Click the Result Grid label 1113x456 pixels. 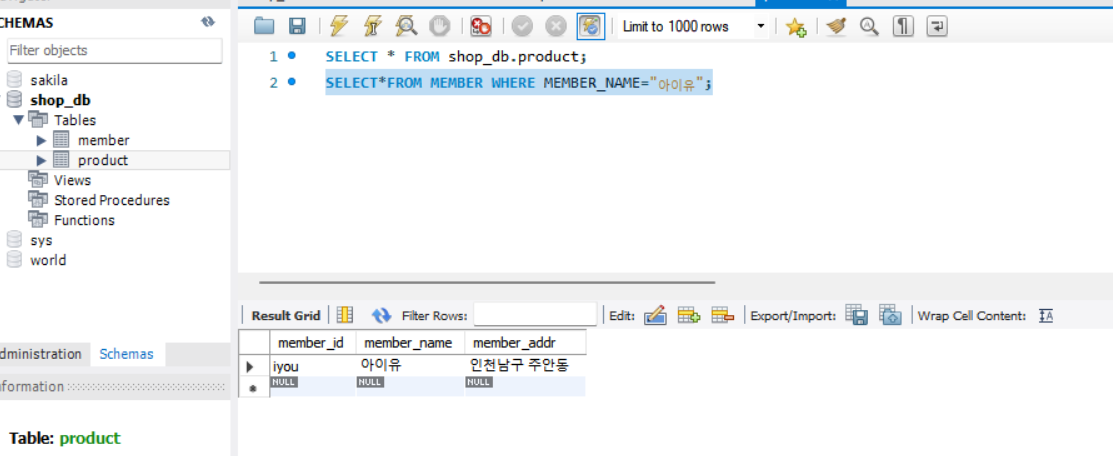[x=286, y=315]
